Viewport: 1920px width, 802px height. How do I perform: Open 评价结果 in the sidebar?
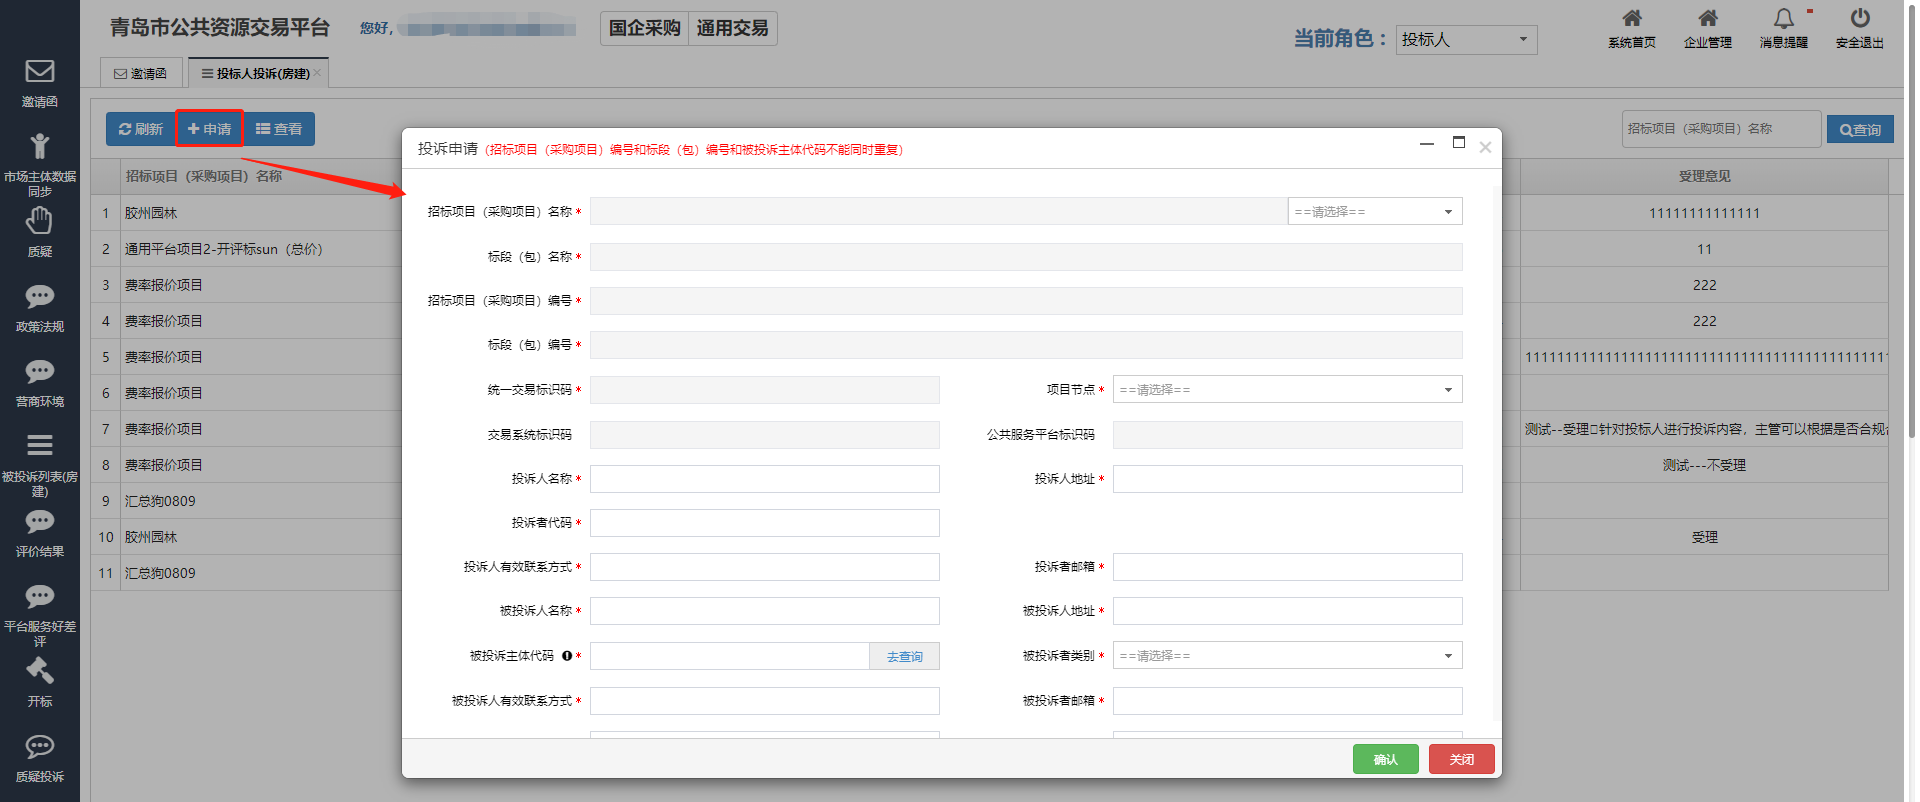click(40, 533)
